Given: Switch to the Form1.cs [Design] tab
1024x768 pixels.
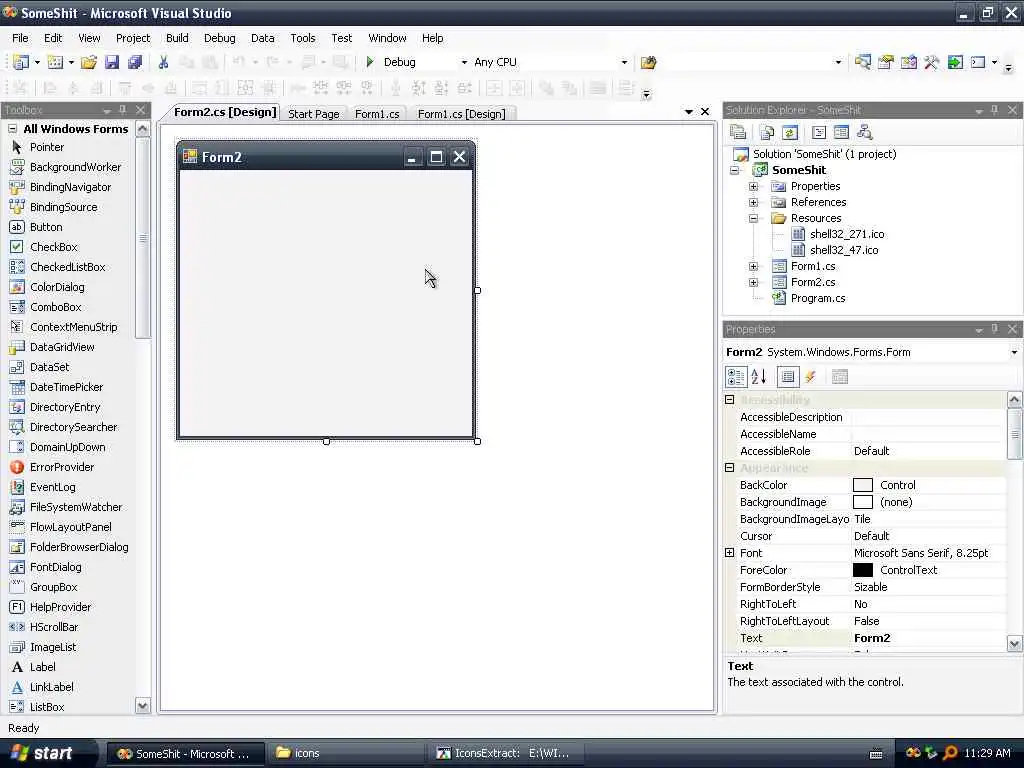Looking at the screenshot, I should coord(461,114).
